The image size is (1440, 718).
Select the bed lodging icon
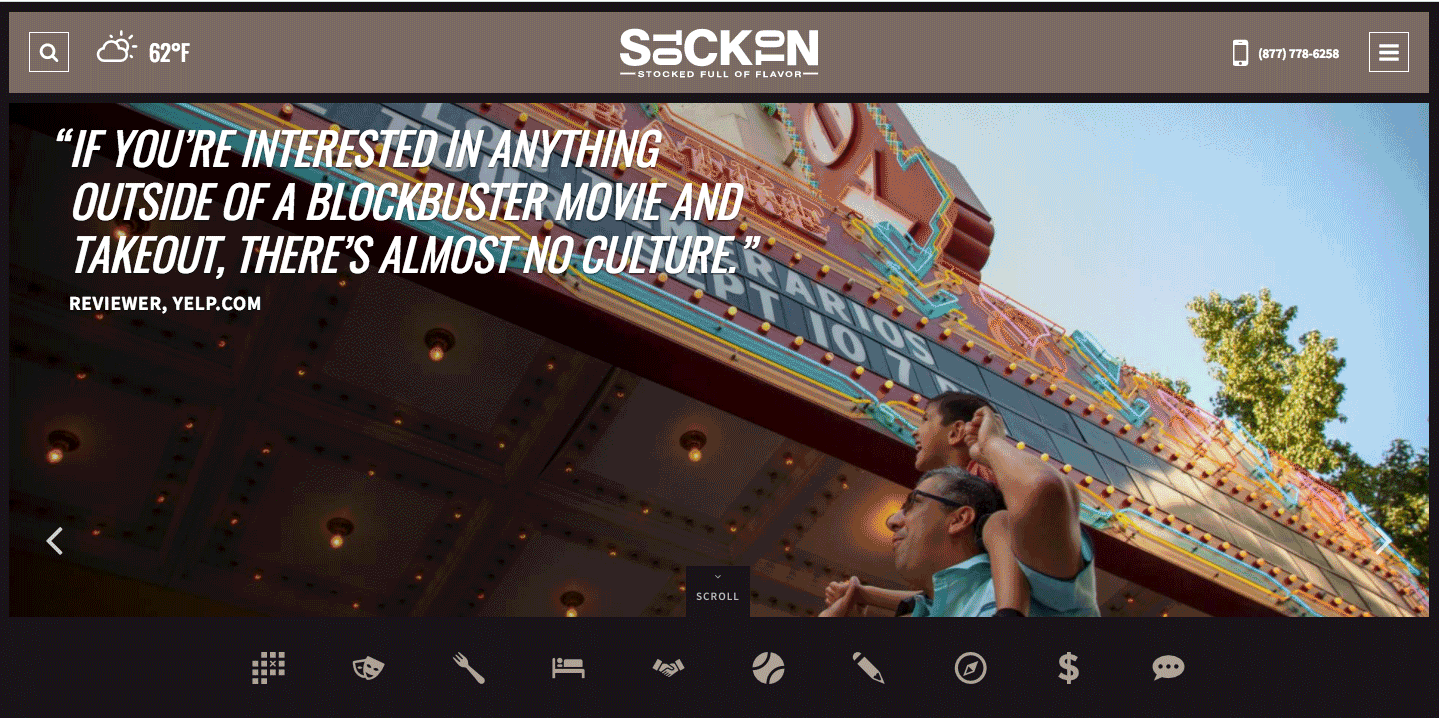(568, 668)
